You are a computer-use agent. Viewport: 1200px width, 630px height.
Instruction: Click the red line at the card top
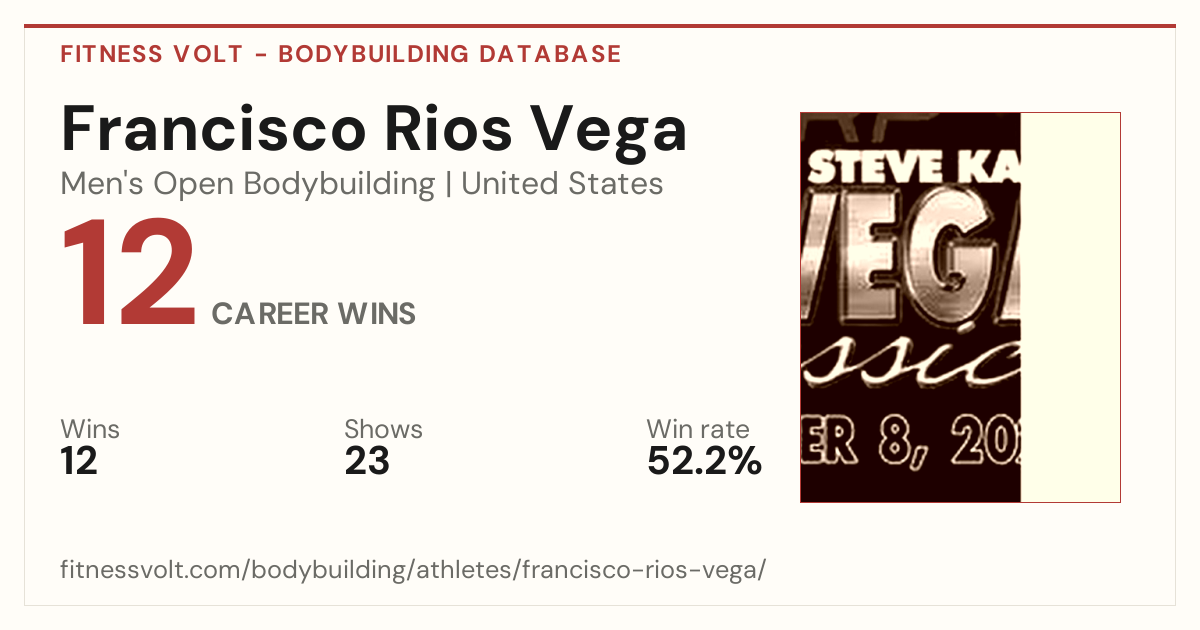point(600,26)
